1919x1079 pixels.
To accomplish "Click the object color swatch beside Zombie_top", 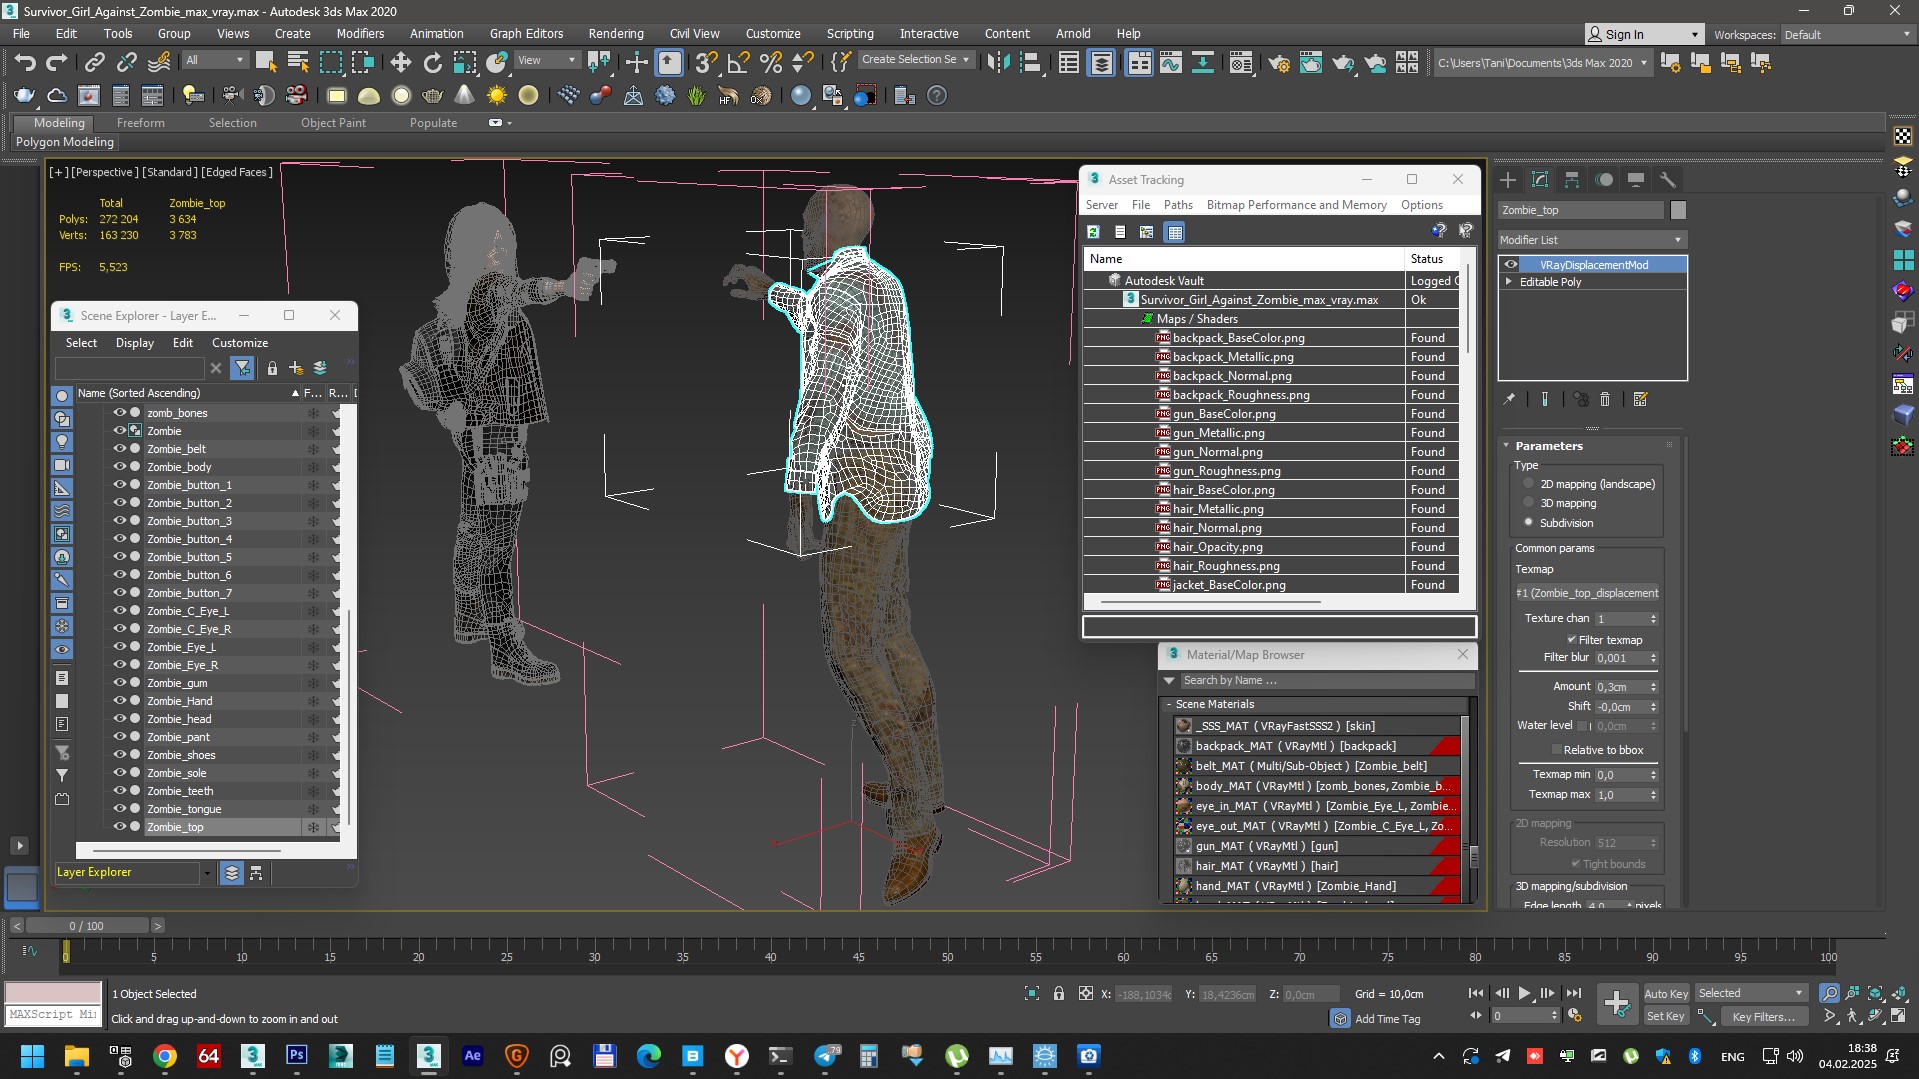I will tap(1678, 210).
